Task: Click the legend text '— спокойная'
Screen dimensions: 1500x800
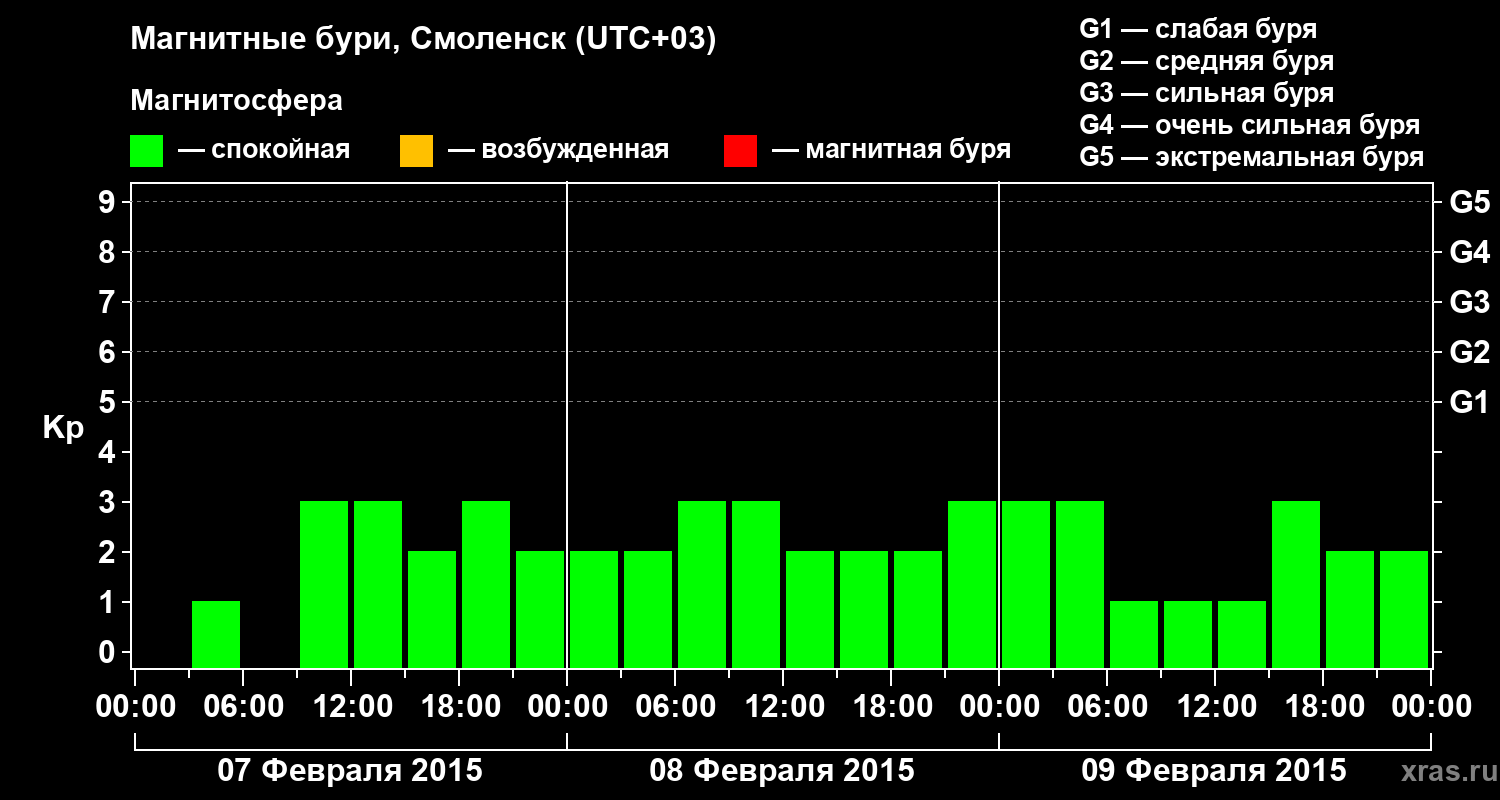Action: click(x=264, y=151)
